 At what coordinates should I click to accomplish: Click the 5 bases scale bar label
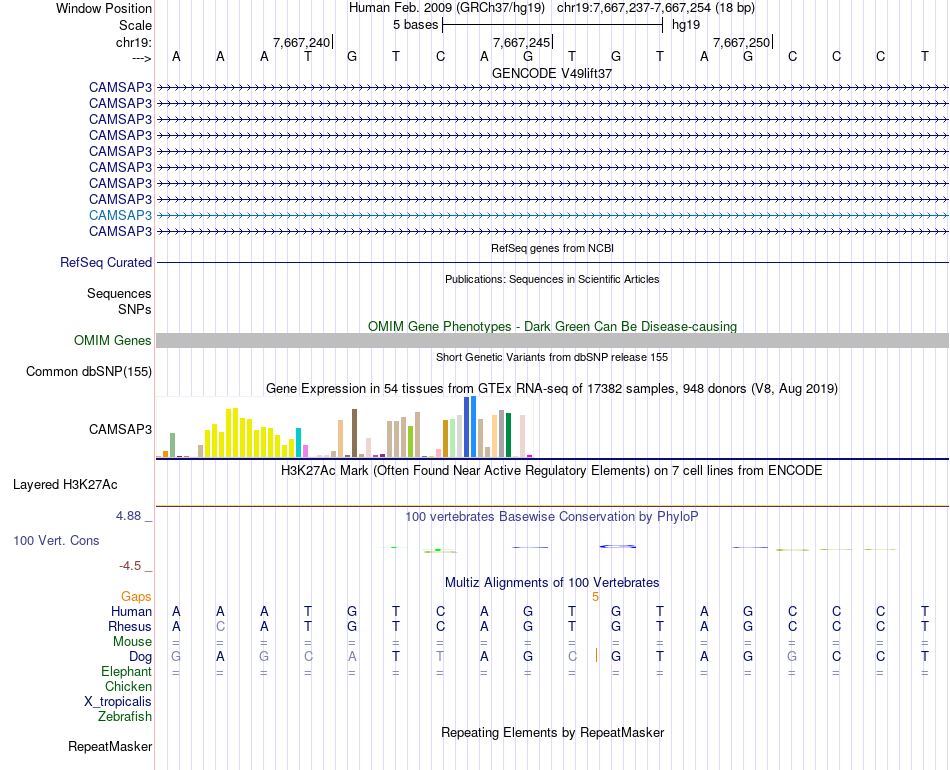click(x=415, y=25)
